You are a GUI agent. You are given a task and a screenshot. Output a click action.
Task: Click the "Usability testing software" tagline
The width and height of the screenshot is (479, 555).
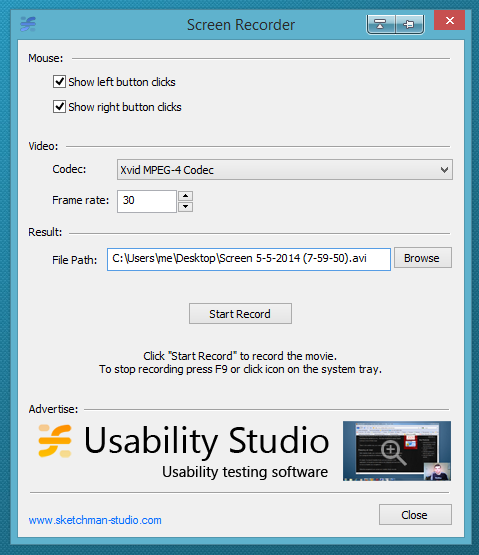pyautogui.click(x=245, y=472)
